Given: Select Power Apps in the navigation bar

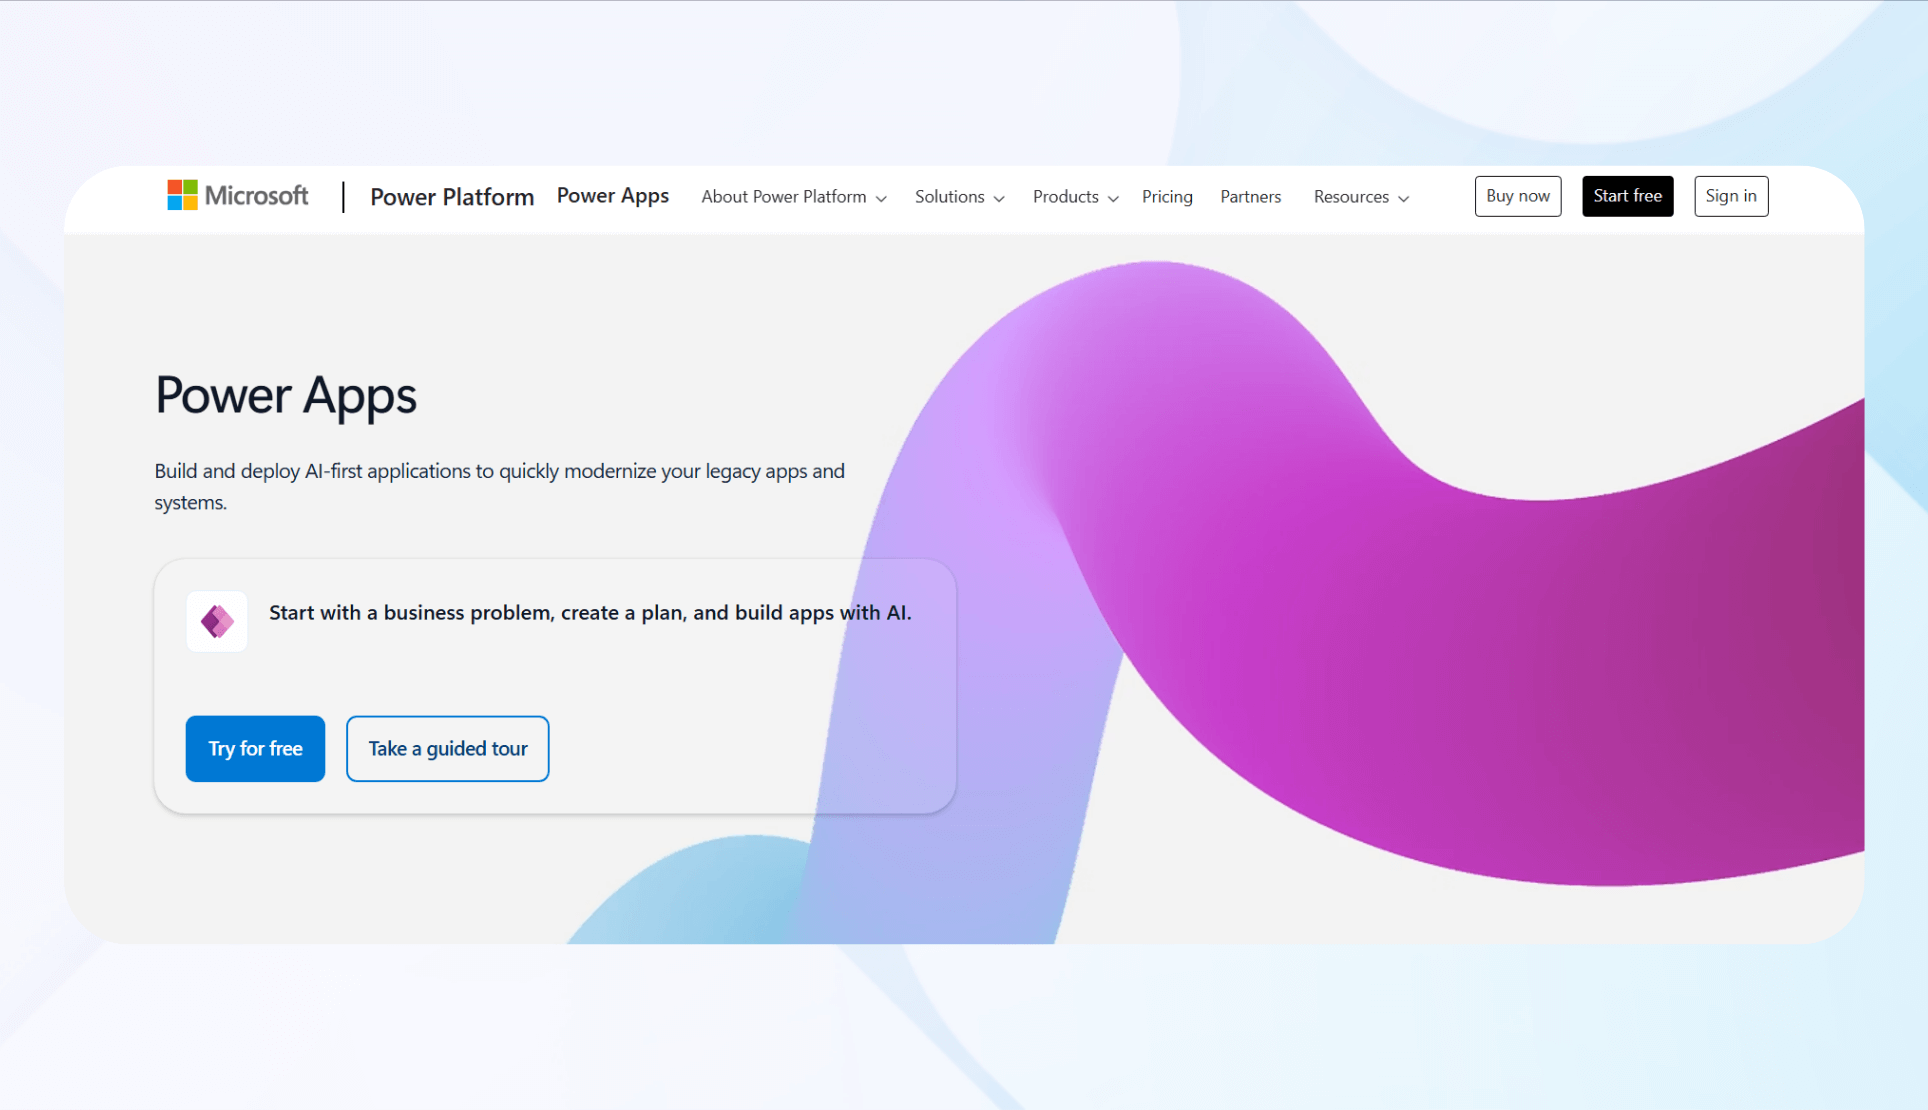Looking at the screenshot, I should click(612, 196).
